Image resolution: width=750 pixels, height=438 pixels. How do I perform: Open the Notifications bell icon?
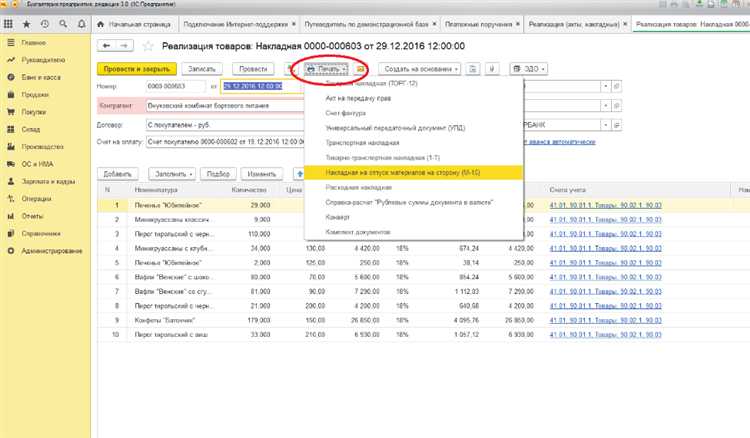pyautogui.click(x=81, y=24)
